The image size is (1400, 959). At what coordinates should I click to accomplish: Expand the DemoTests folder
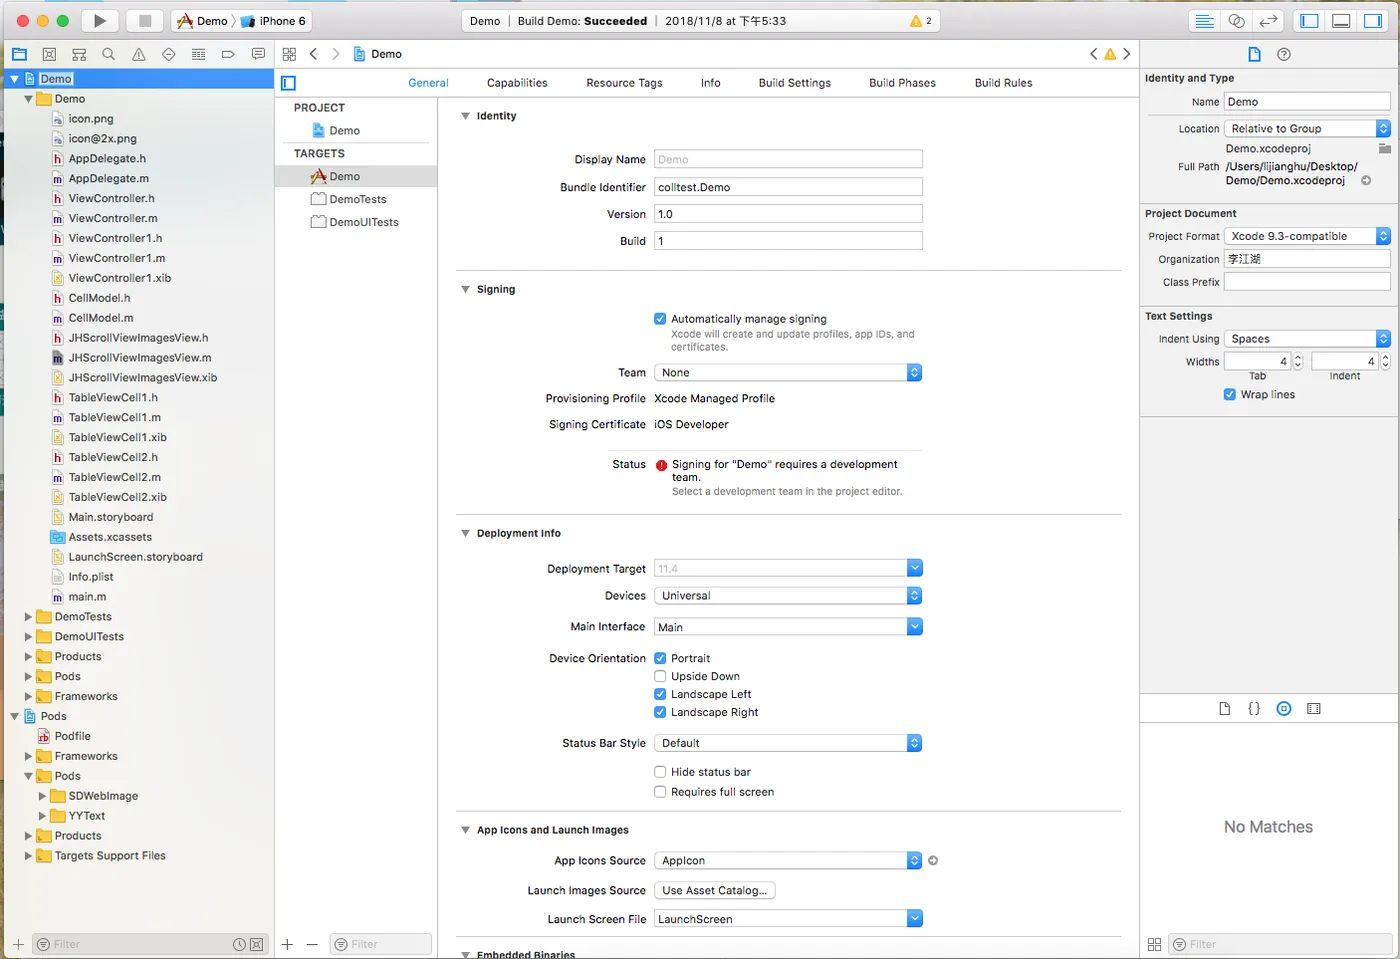[28, 617]
